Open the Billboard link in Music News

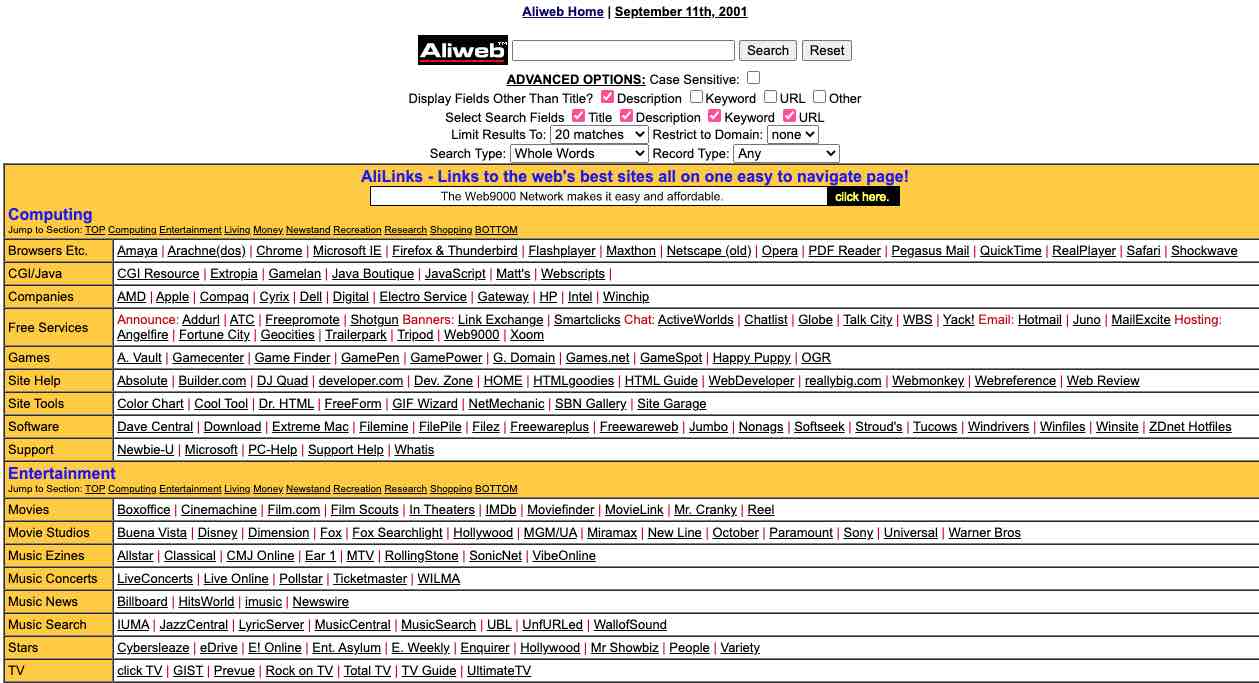click(142, 602)
